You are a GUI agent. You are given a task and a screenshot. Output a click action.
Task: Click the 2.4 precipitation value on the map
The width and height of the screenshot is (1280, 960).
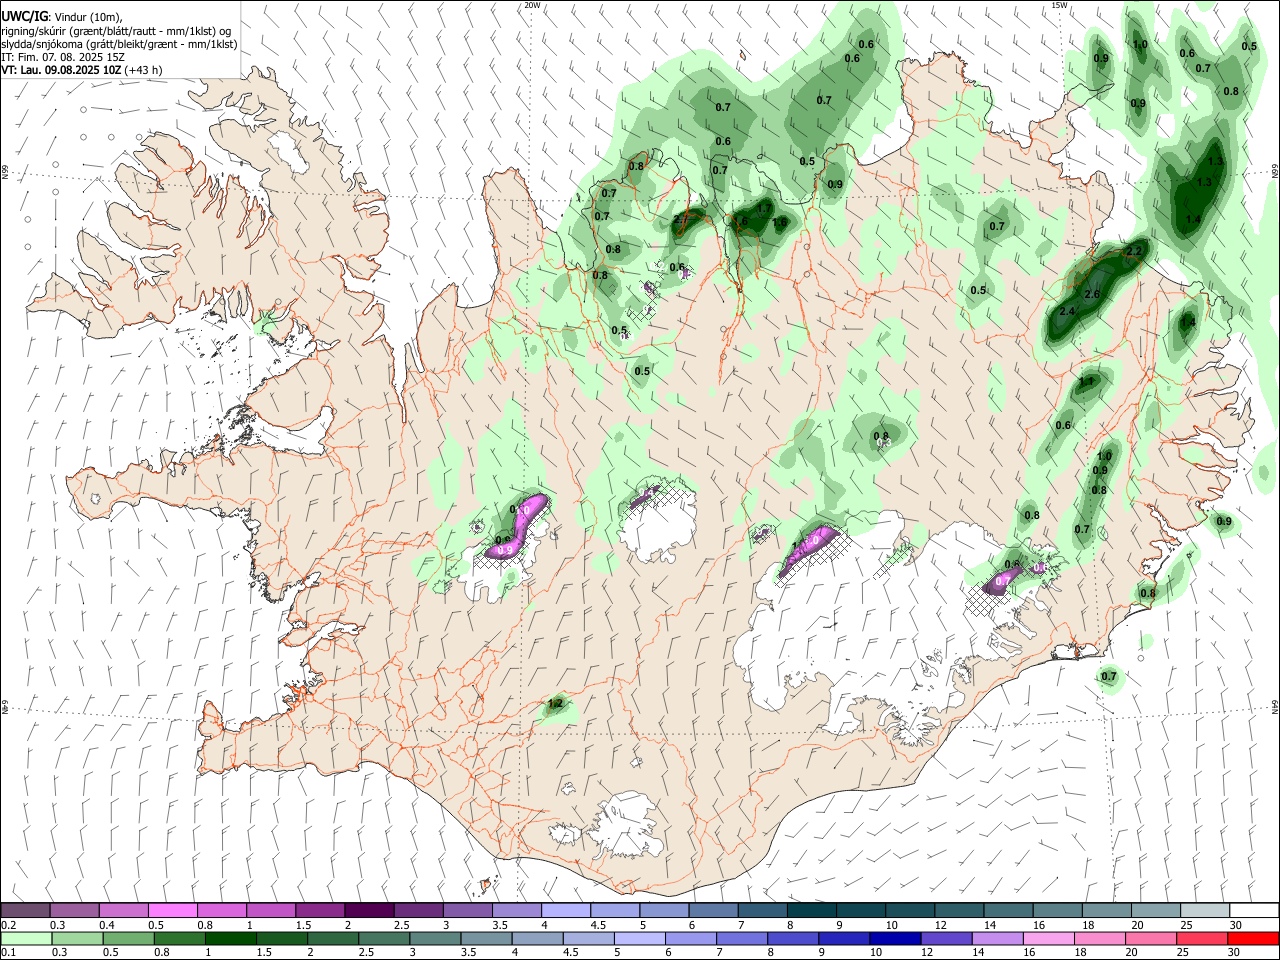coord(1066,312)
